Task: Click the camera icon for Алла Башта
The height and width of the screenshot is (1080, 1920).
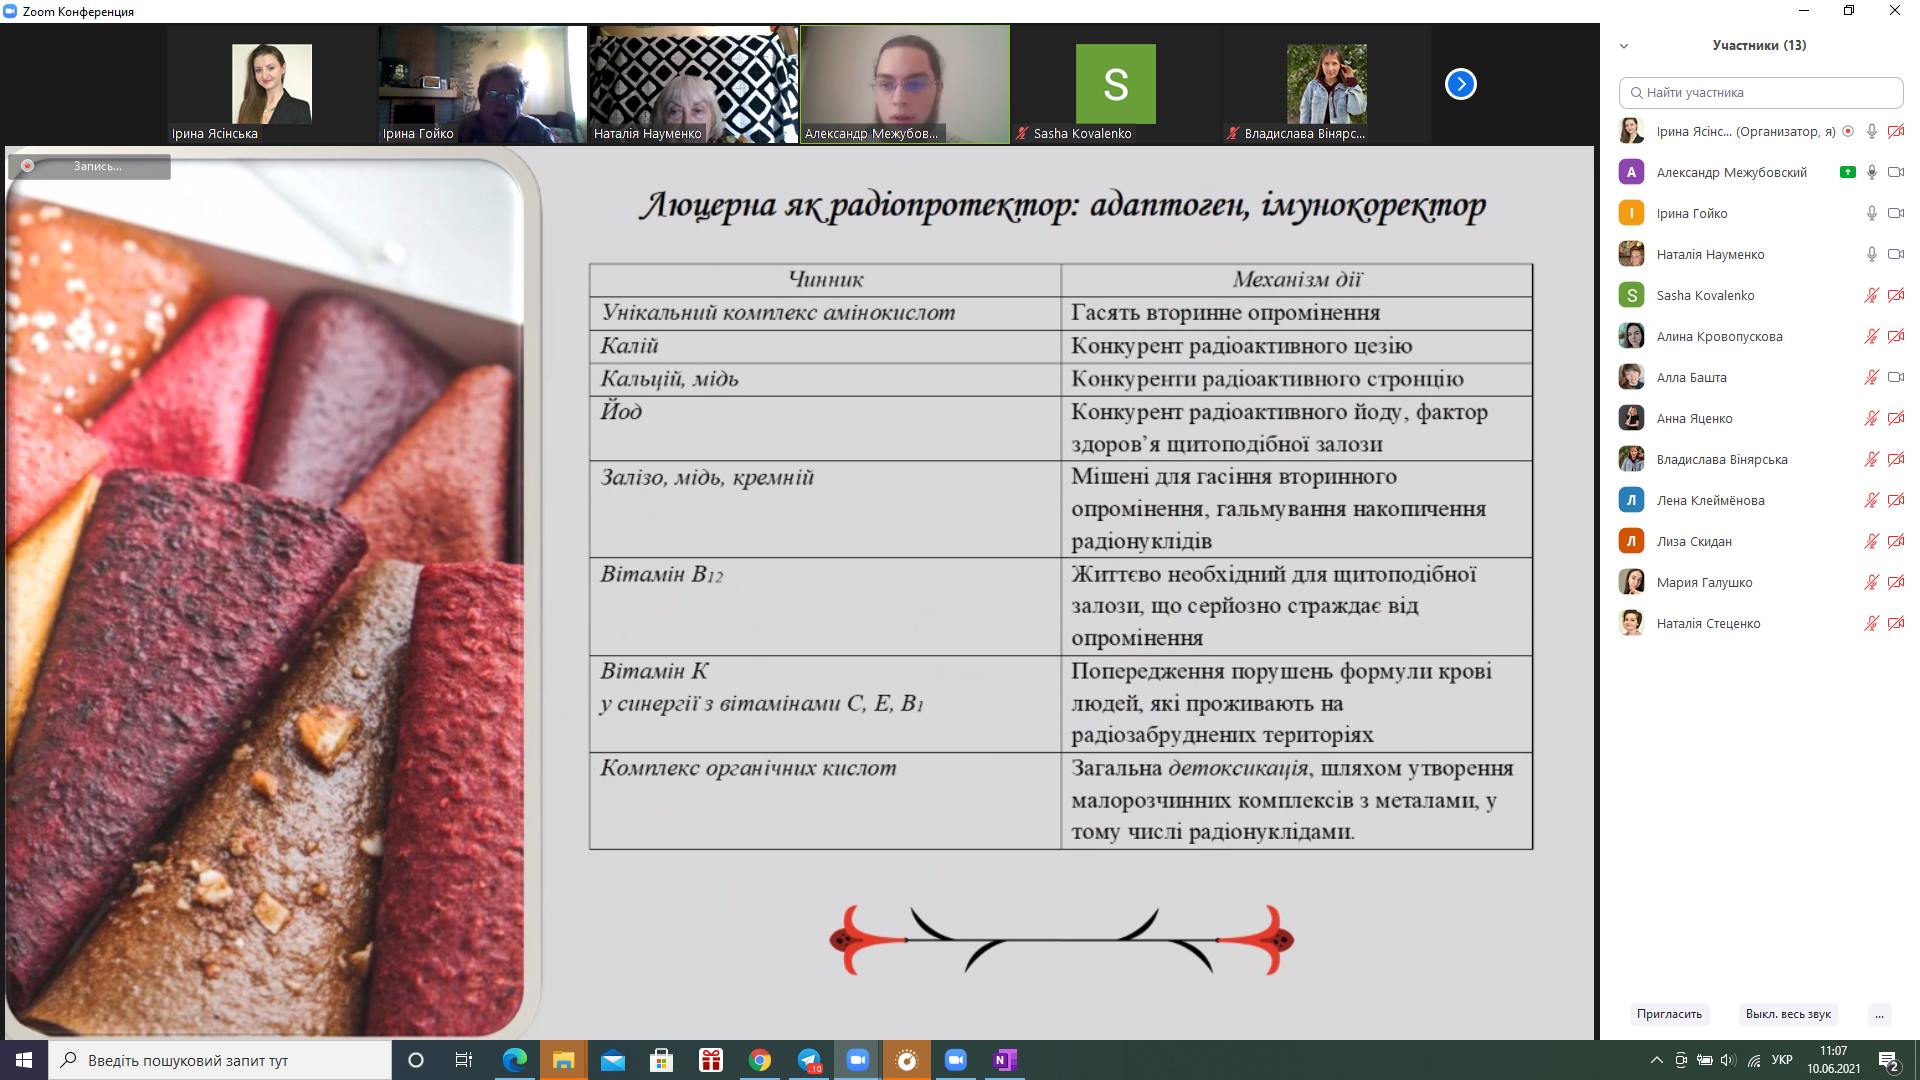Action: pos(1895,377)
